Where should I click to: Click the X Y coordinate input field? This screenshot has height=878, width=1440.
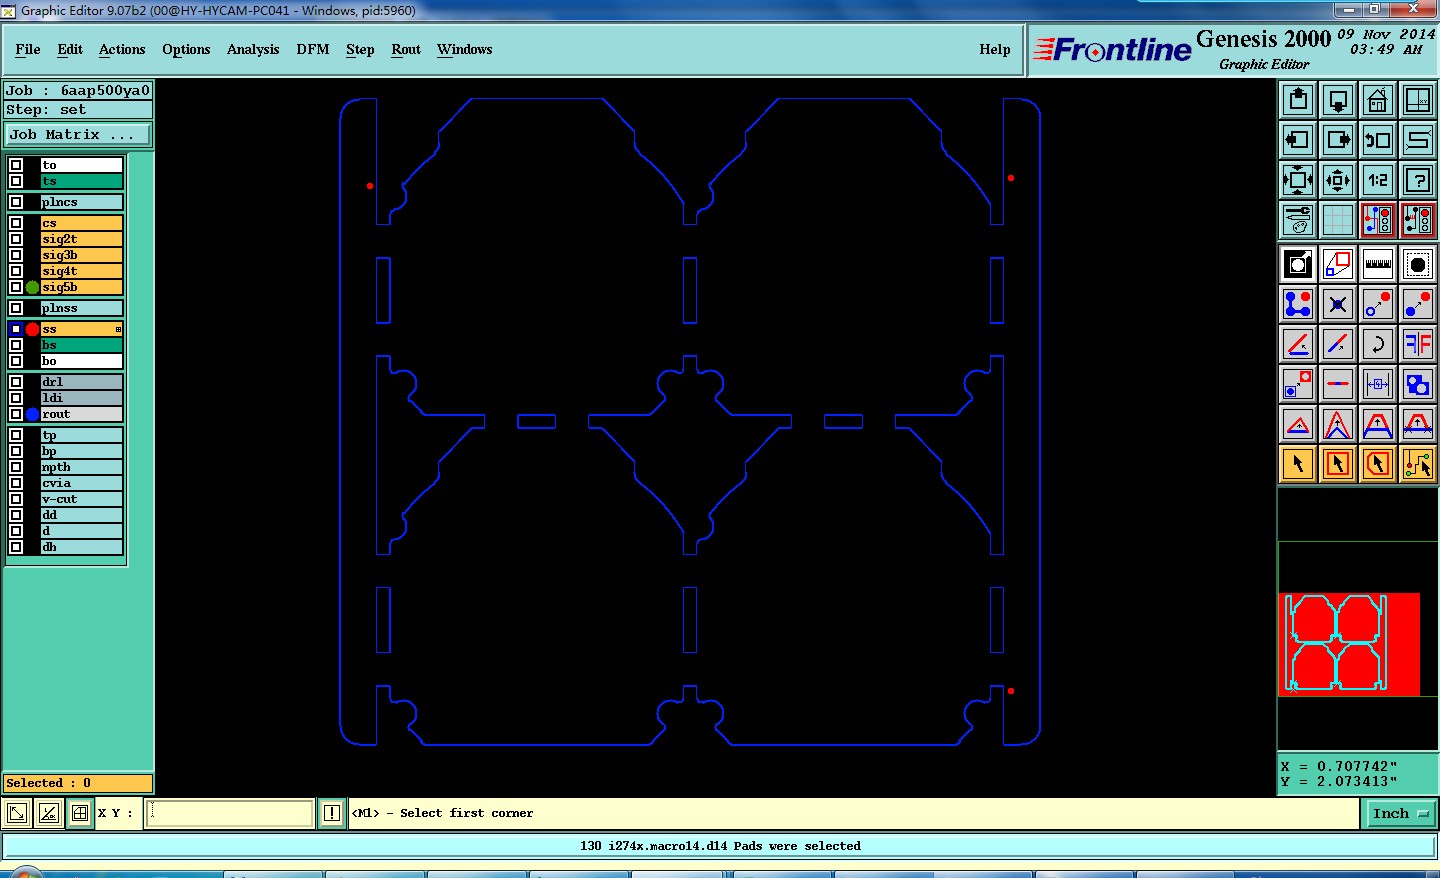point(230,813)
